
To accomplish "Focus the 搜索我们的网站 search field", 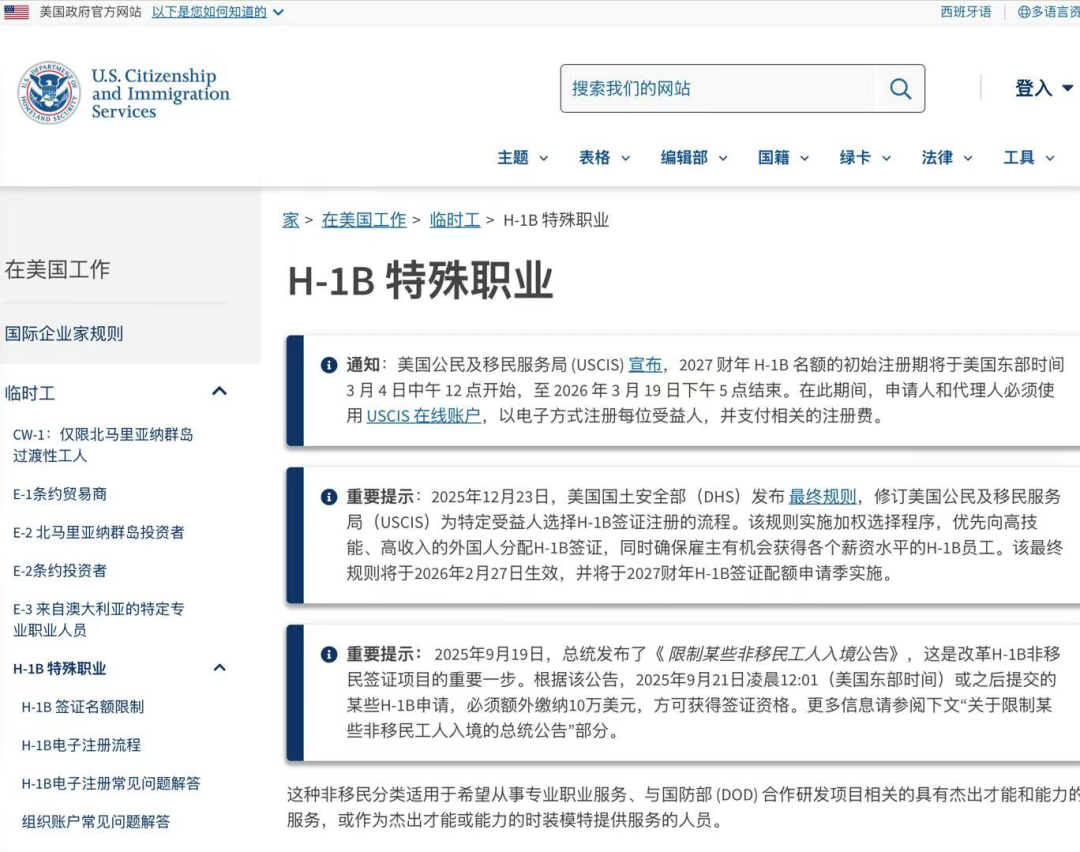I will coord(716,88).
